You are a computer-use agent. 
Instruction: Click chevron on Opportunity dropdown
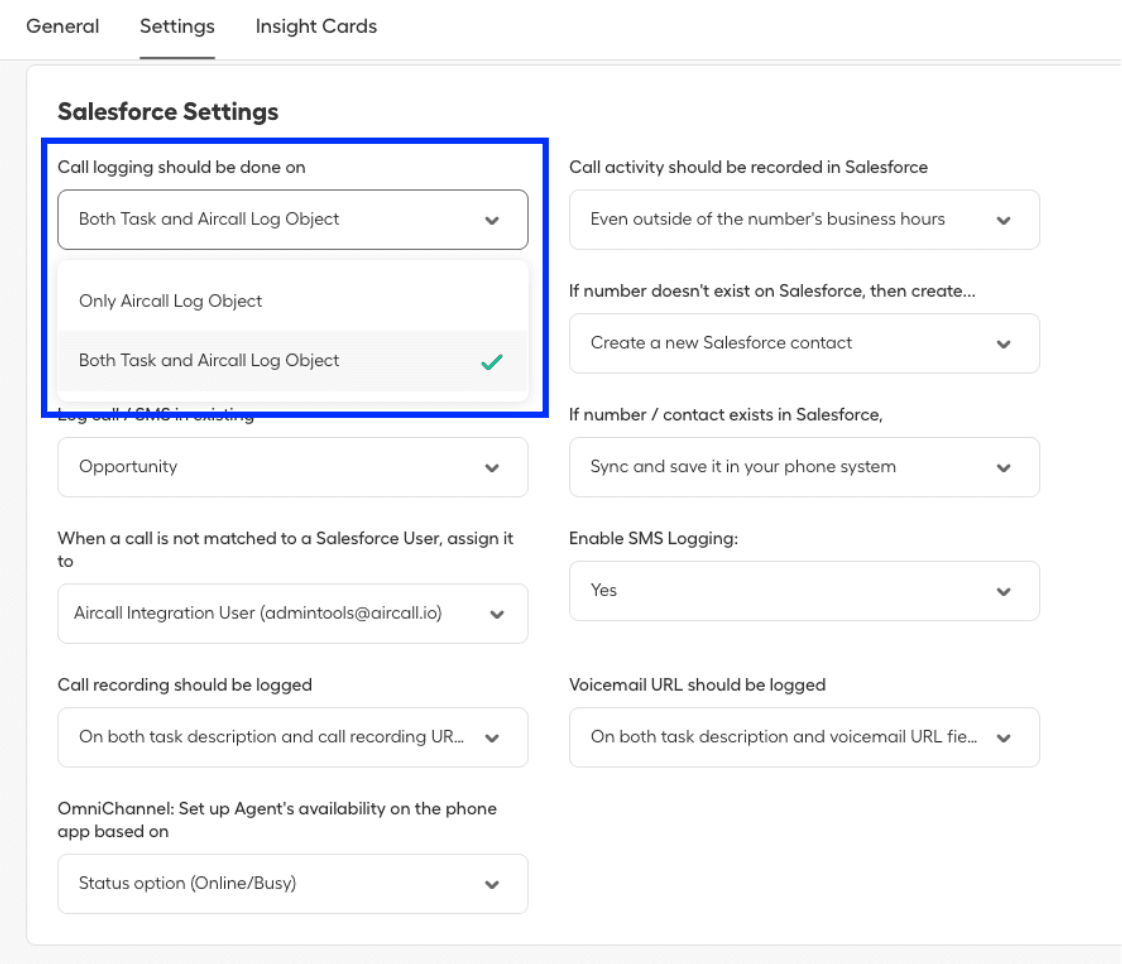point(491,468)
